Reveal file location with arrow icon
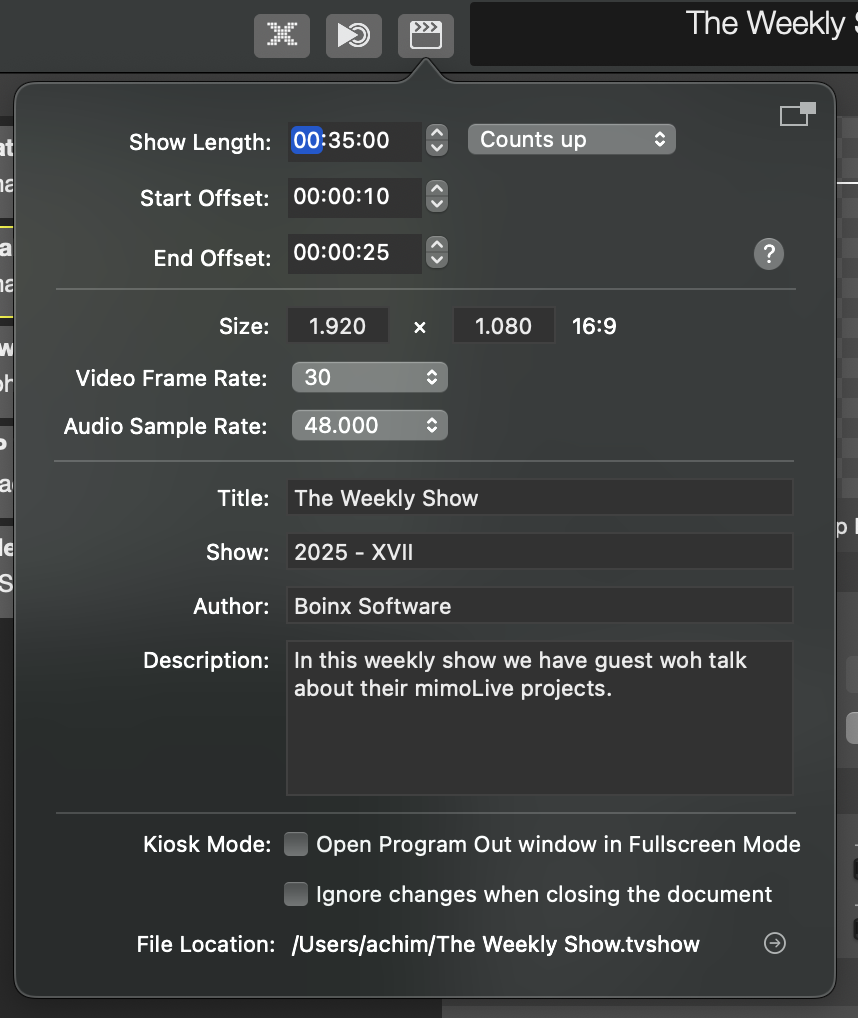The height and width of the screenshot is (1018, 858). click(775, 943)
